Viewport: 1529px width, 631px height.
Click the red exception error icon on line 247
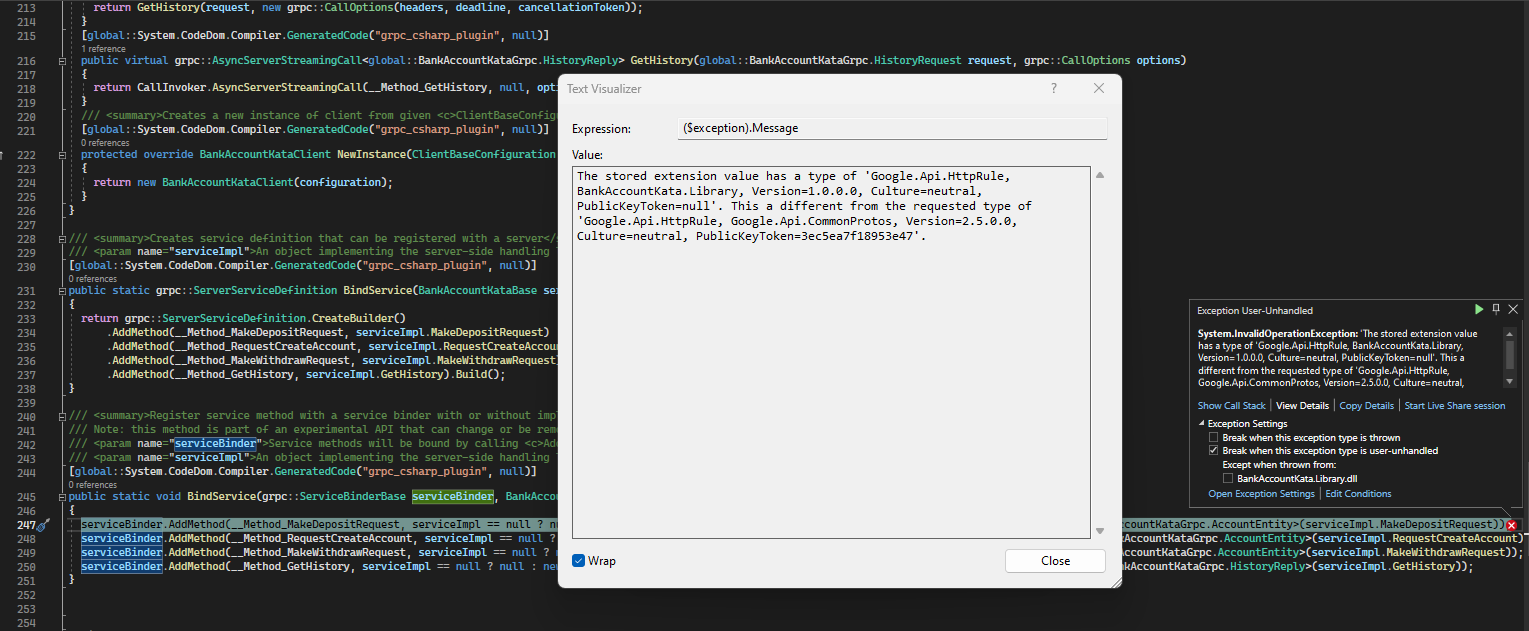click(1512, 525)
